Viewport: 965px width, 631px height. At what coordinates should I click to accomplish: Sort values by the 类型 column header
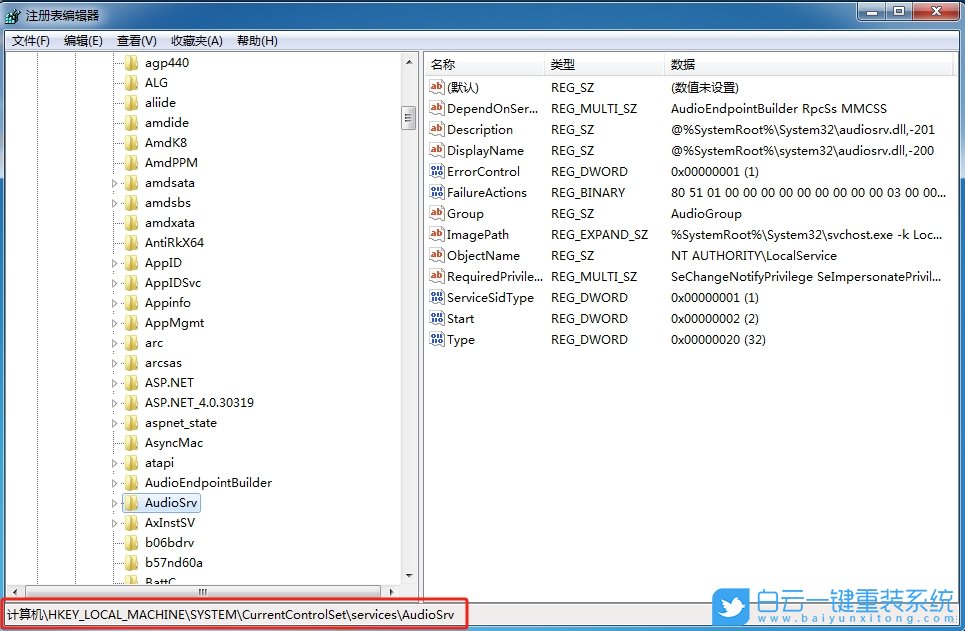(562, 62)
